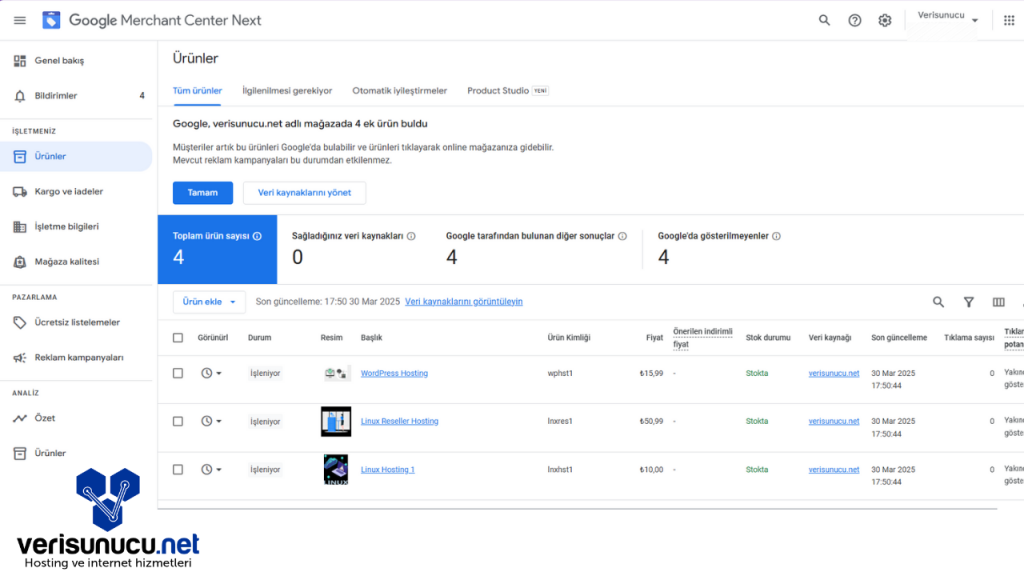Click the Tamam button
Screen dimensions: 1024x576
(x=202, y=193)
